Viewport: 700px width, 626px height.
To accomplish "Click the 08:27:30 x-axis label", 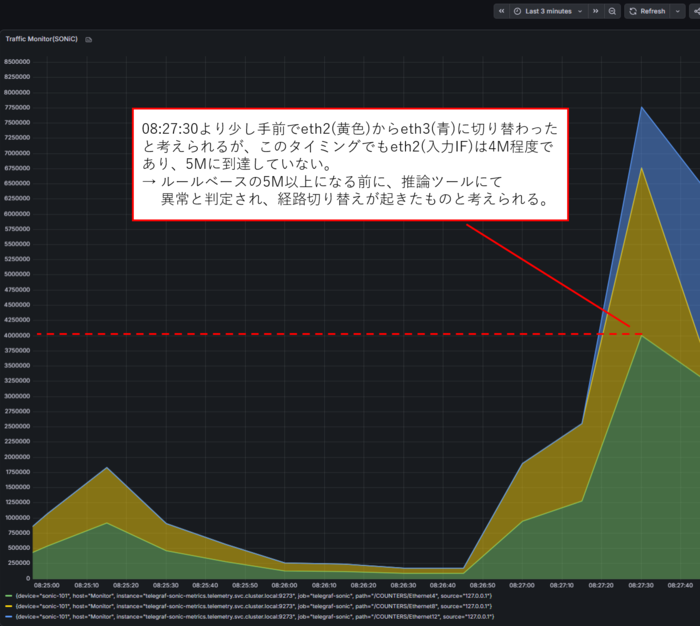I will [641, 585].
